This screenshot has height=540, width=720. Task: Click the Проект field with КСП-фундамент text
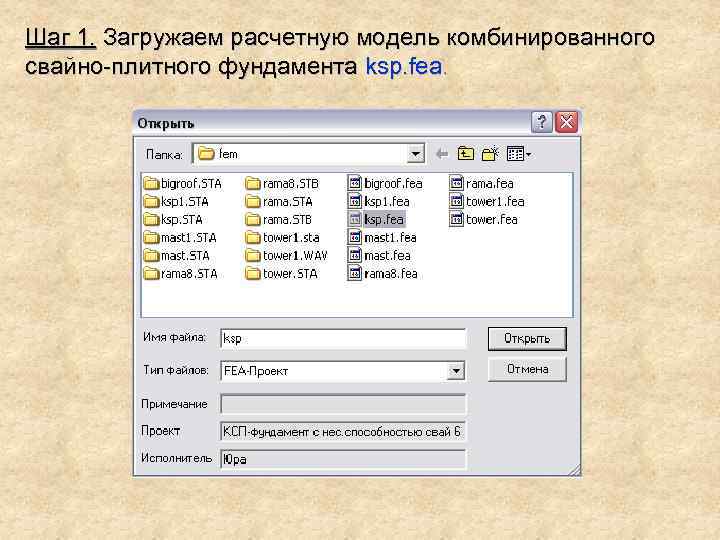343,432
